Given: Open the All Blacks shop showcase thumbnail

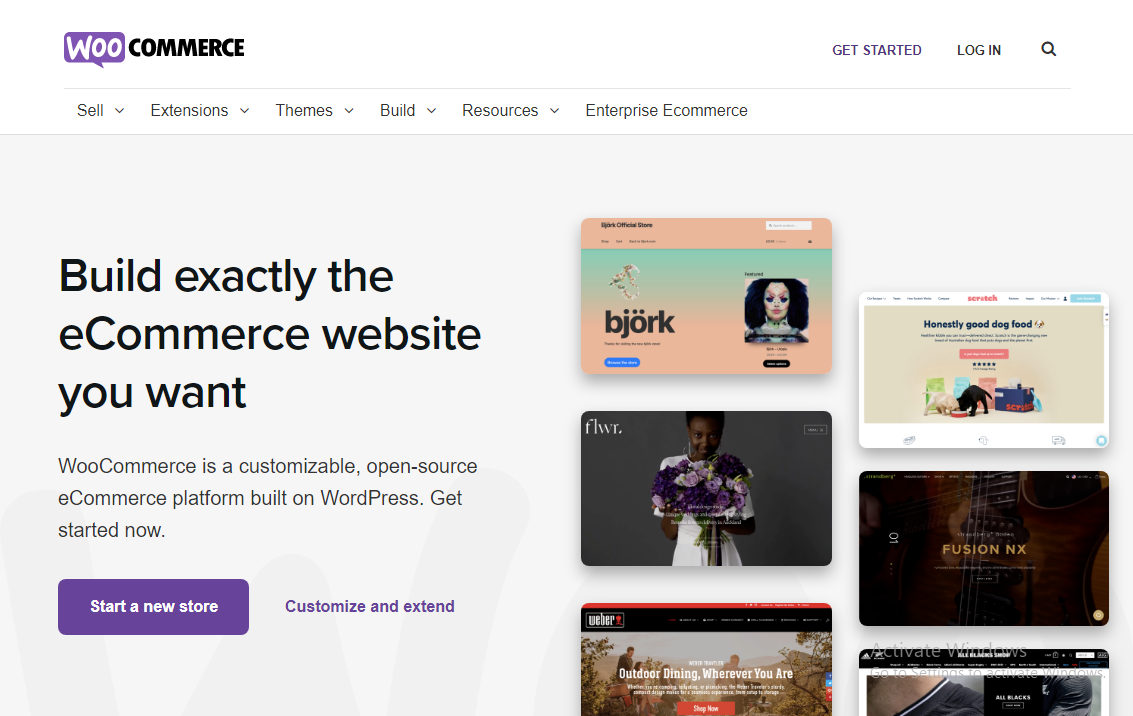Looking at the screenshot, I should 983,685.
